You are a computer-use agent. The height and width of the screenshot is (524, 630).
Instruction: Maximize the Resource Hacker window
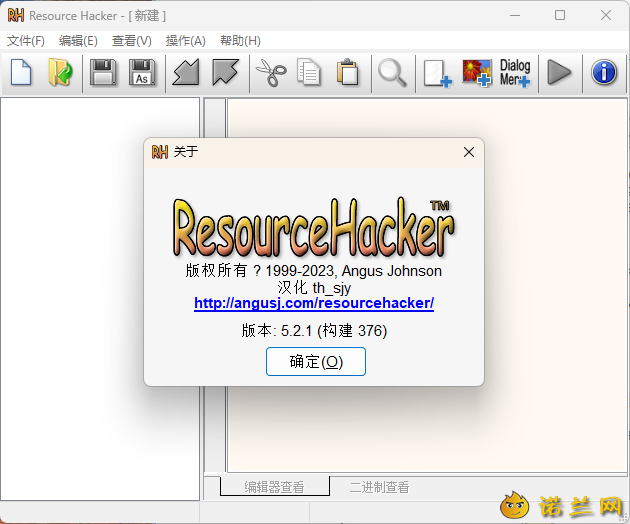560,15
